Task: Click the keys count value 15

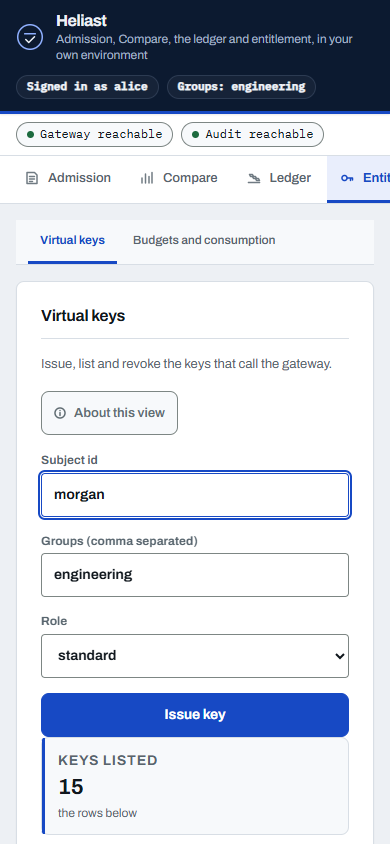Action: point(70,787)
